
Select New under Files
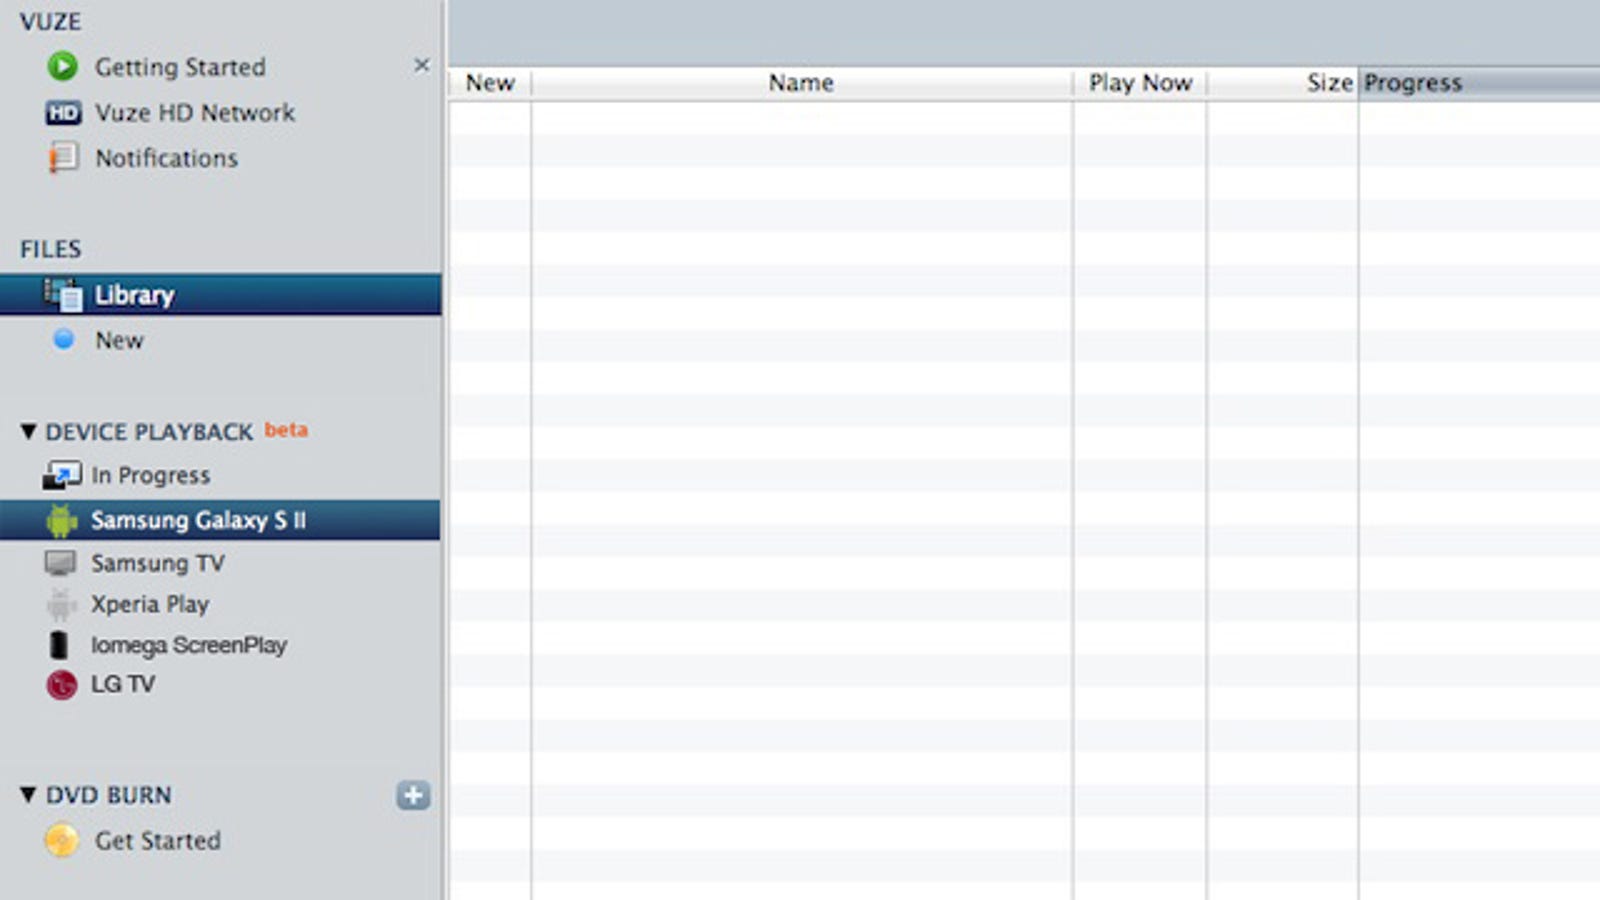pyautogui.click(x=119, y=340)
